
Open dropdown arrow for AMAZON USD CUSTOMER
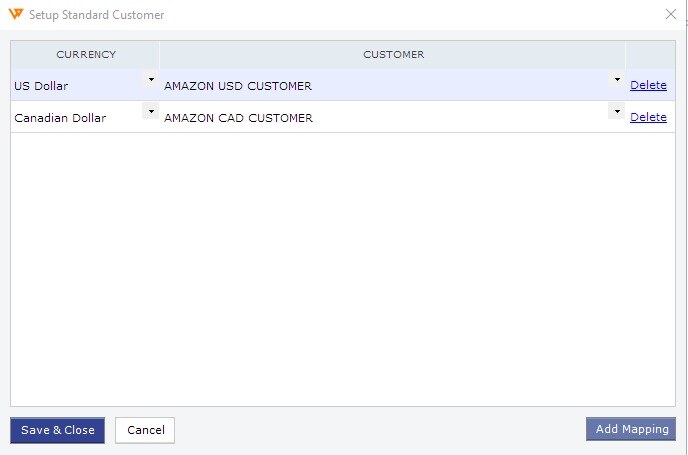click(617, 79)
